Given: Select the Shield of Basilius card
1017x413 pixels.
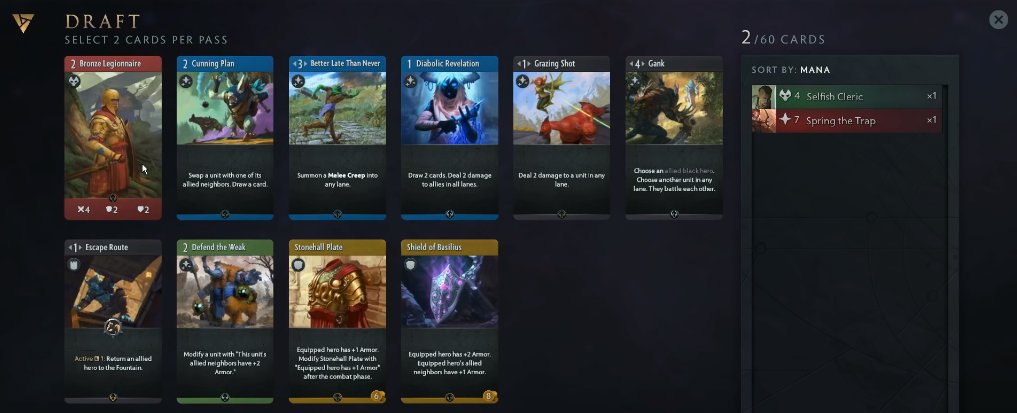Looking at the screenshot, I should coord(449,321).
